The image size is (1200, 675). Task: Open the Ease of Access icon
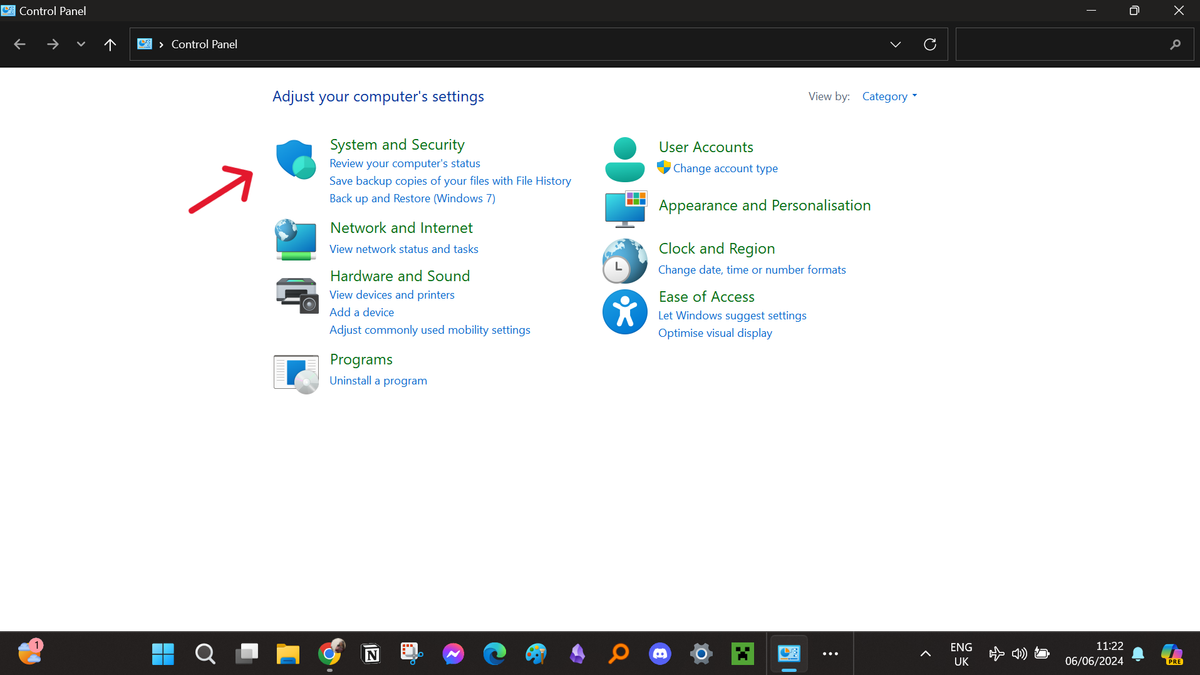click(625, 312)
